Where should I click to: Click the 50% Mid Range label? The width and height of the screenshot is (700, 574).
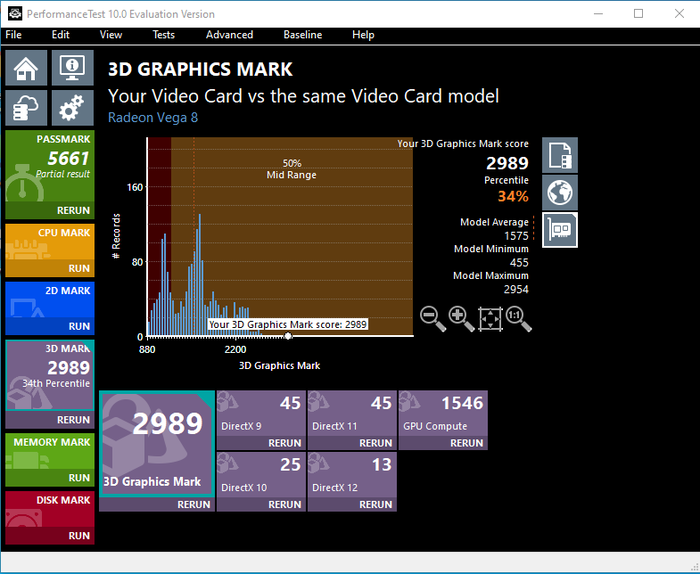click(x=292, y=169)
